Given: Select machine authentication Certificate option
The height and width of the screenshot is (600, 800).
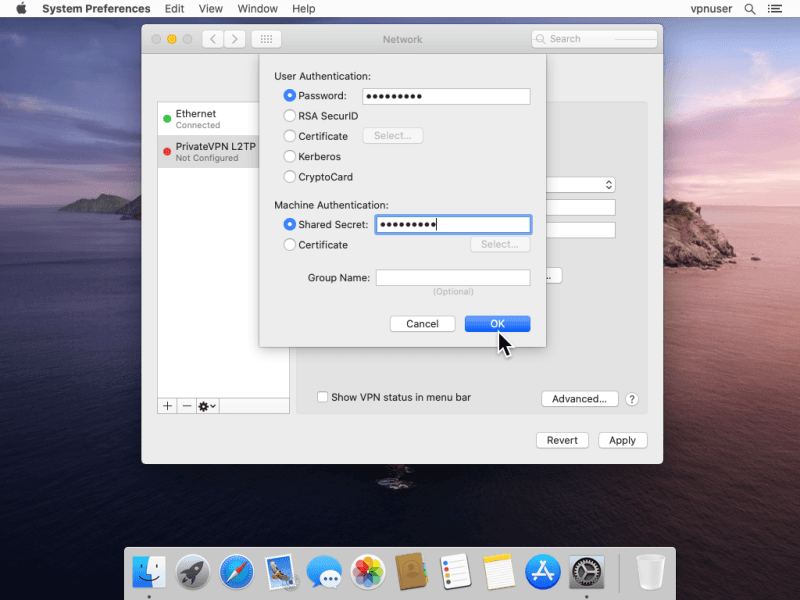Looking at the screenshot, I should click(x=290, y=245).
